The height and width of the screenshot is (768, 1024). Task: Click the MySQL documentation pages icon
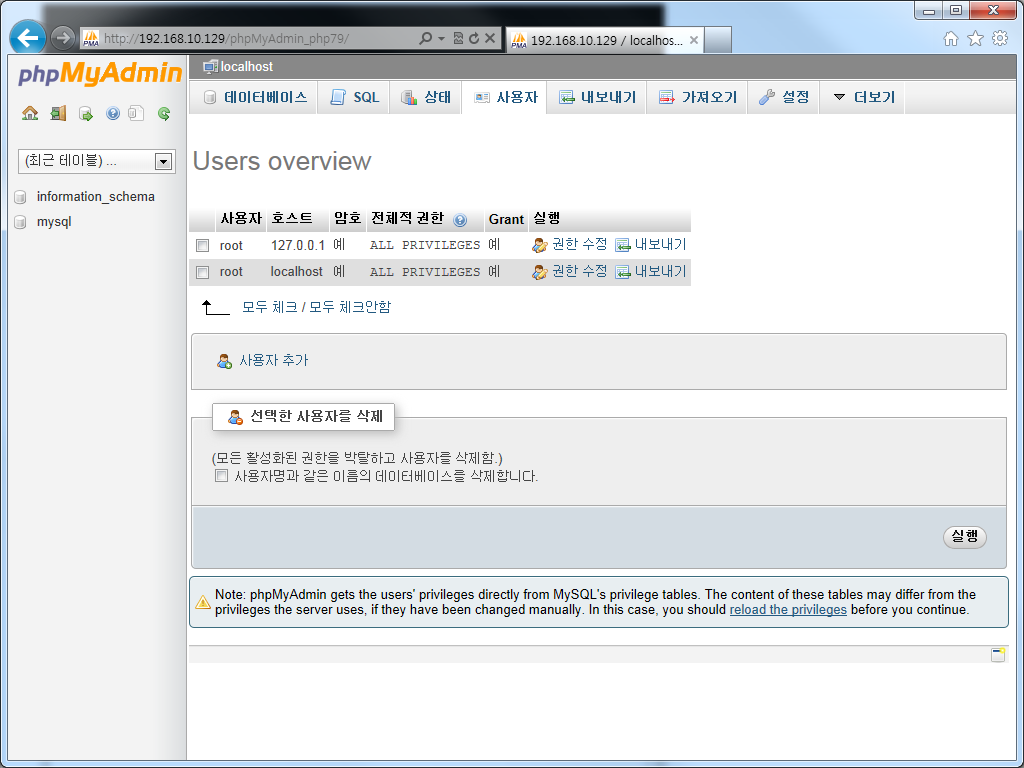click(x=136, y=114)
